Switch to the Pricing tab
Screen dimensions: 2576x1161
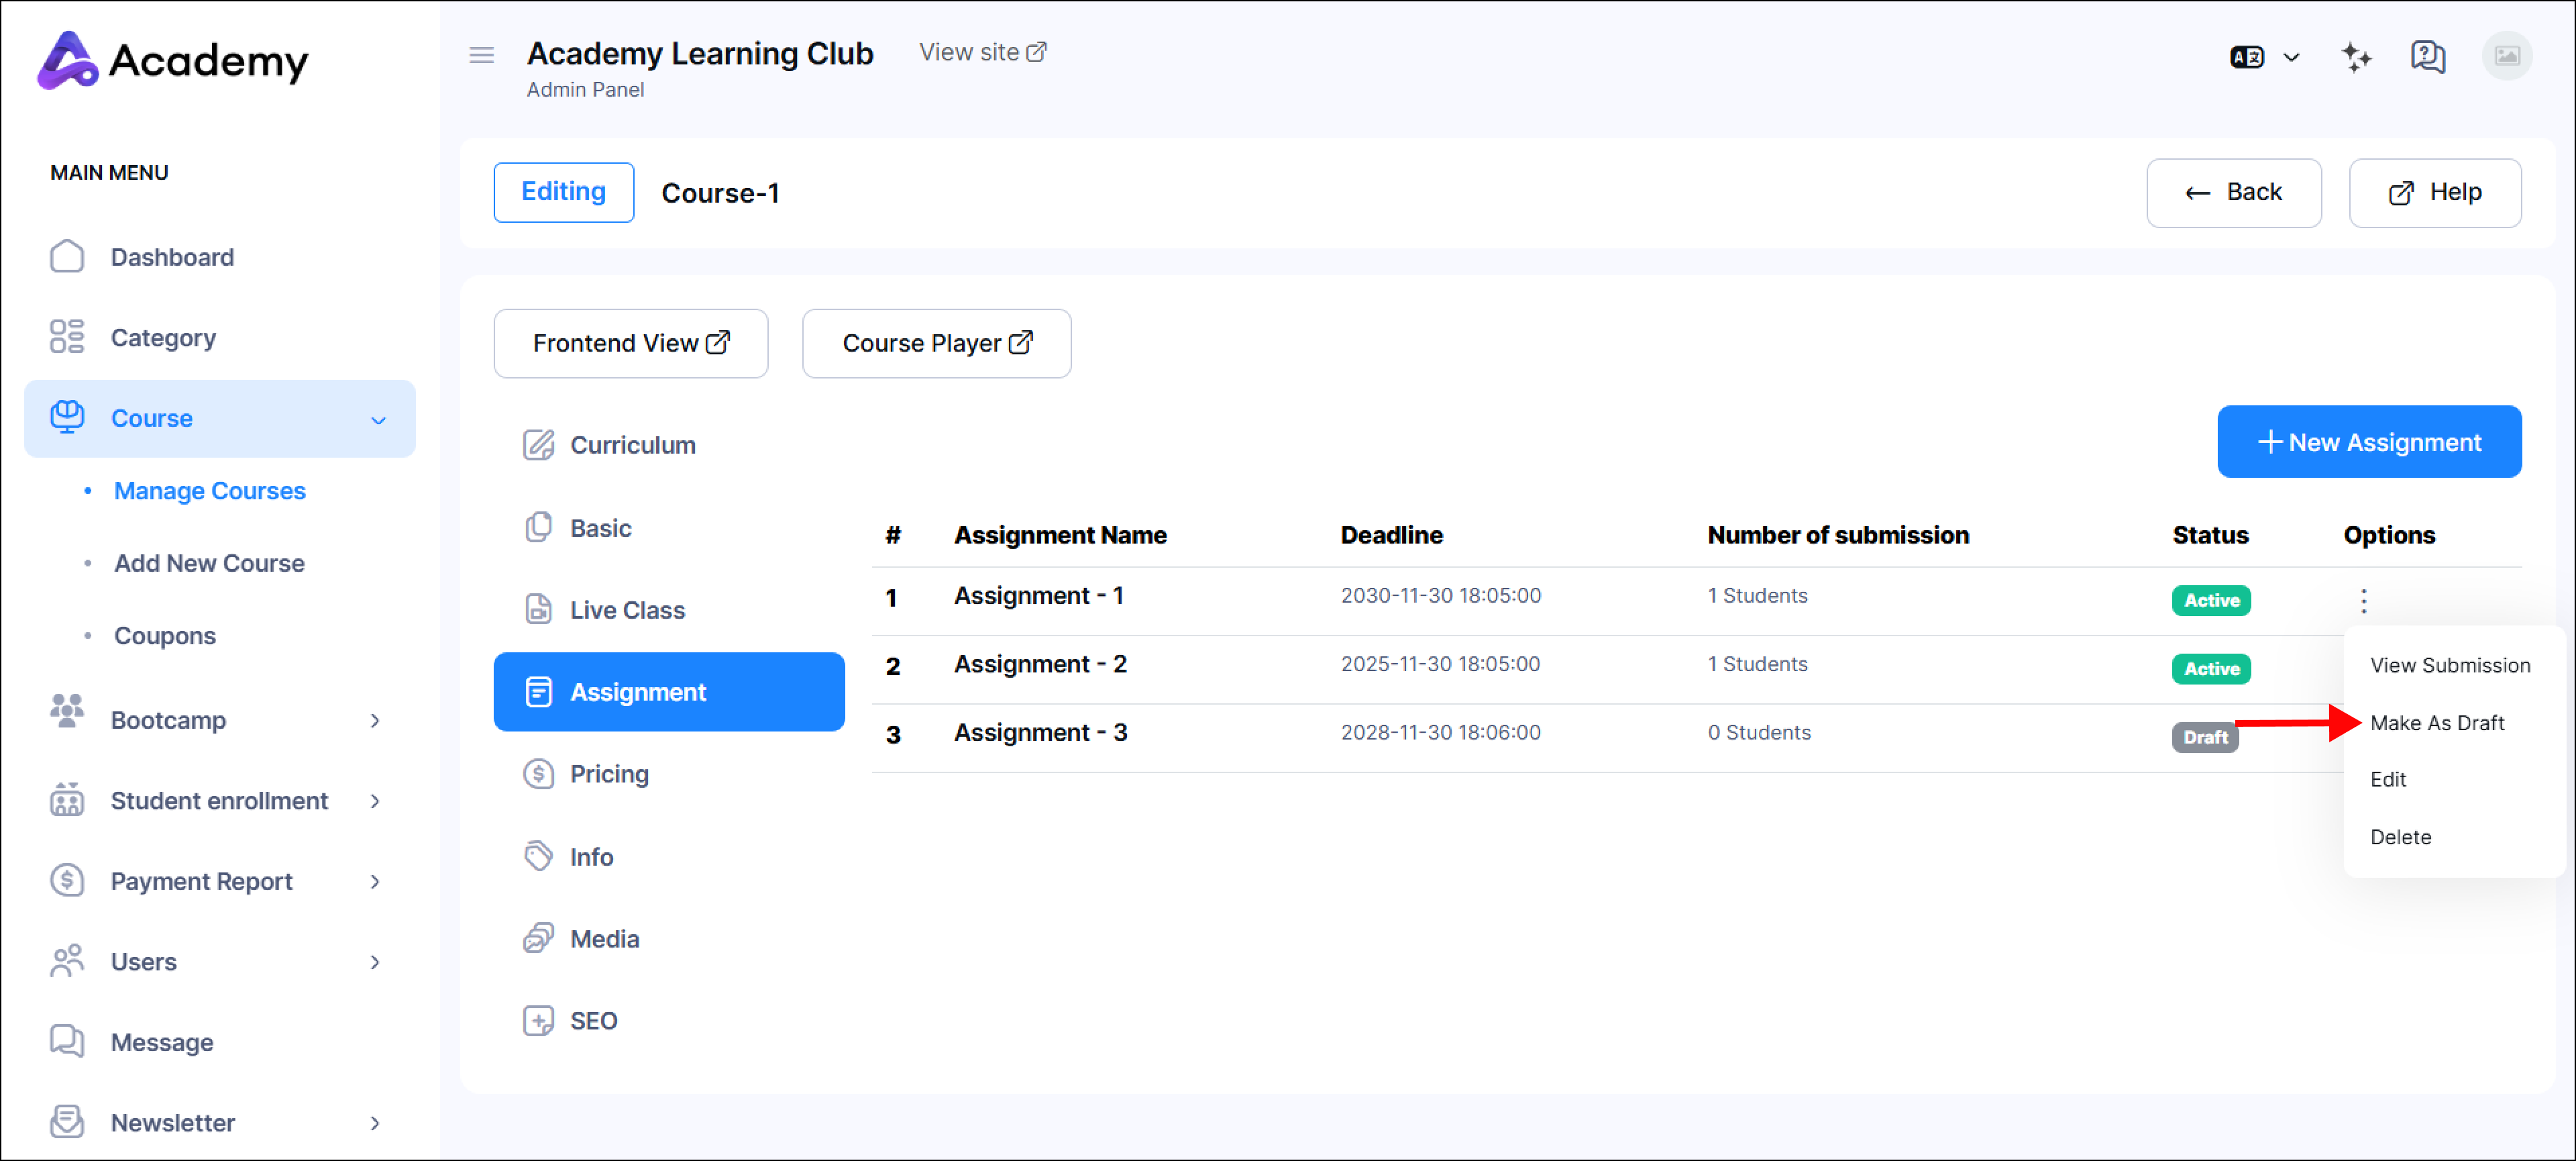pyautogui.click(x=608, y=774)
